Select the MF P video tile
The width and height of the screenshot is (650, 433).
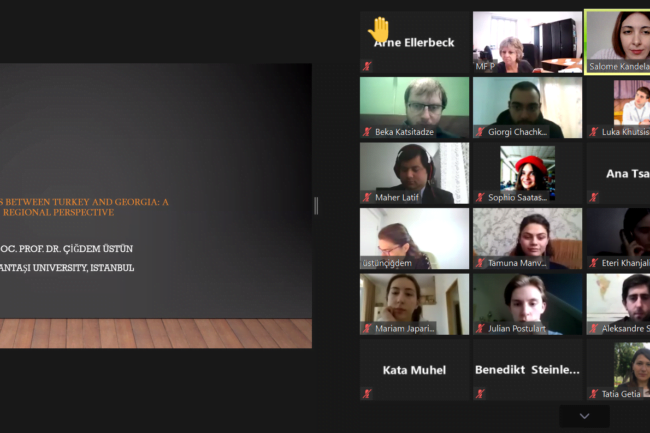(527, 42)
